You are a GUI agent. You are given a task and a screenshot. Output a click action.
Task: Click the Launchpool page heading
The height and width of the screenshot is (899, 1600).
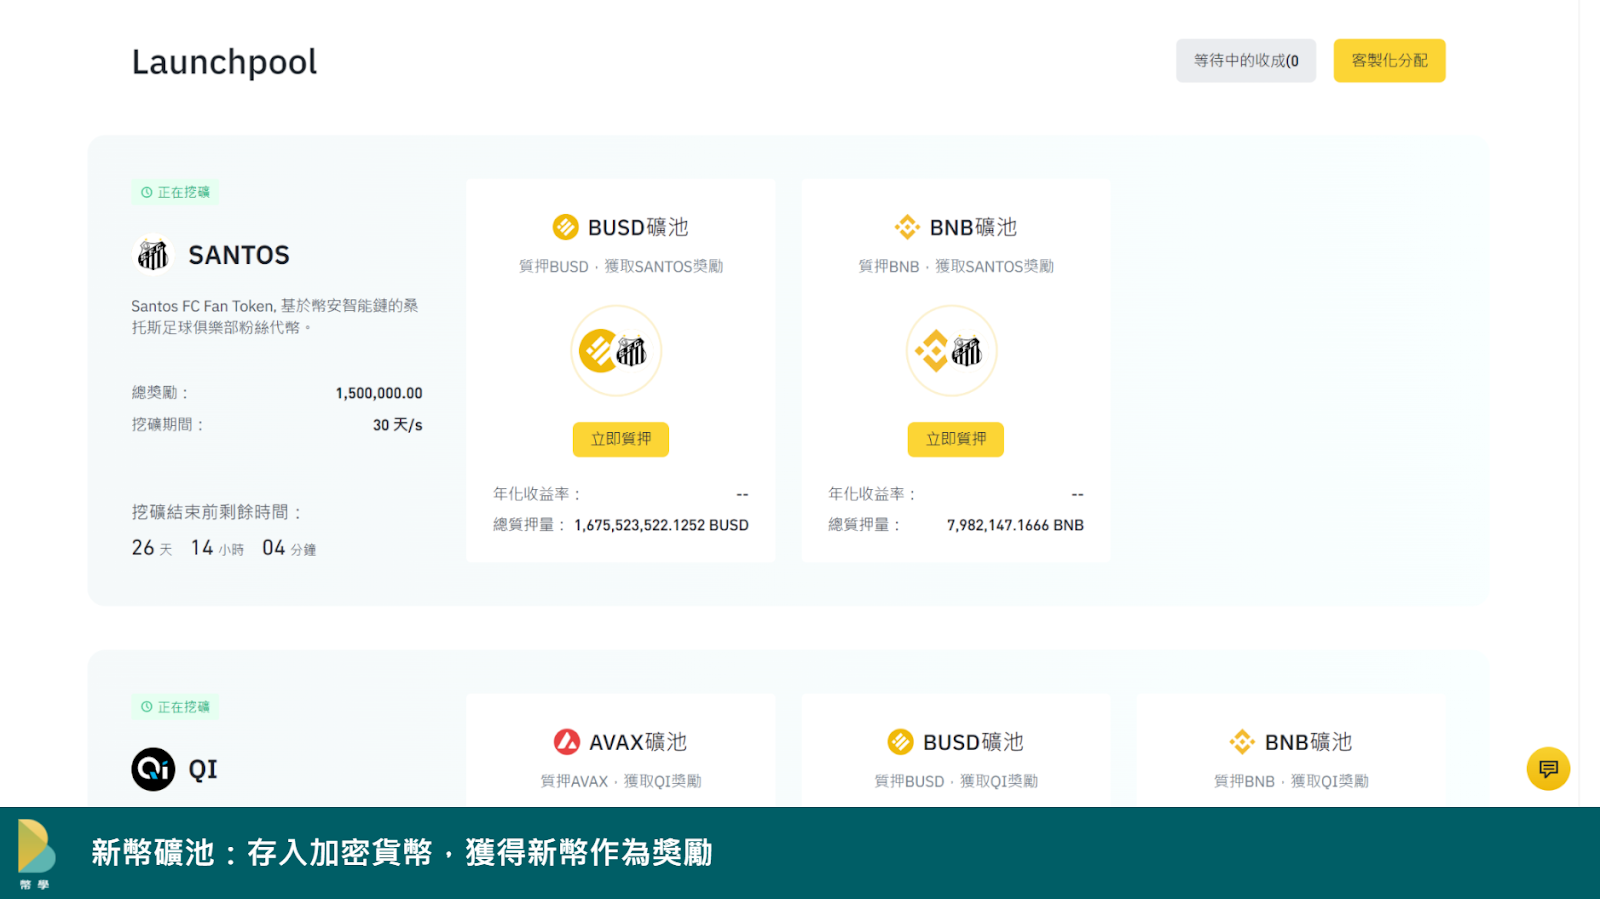tap(224, 62)
